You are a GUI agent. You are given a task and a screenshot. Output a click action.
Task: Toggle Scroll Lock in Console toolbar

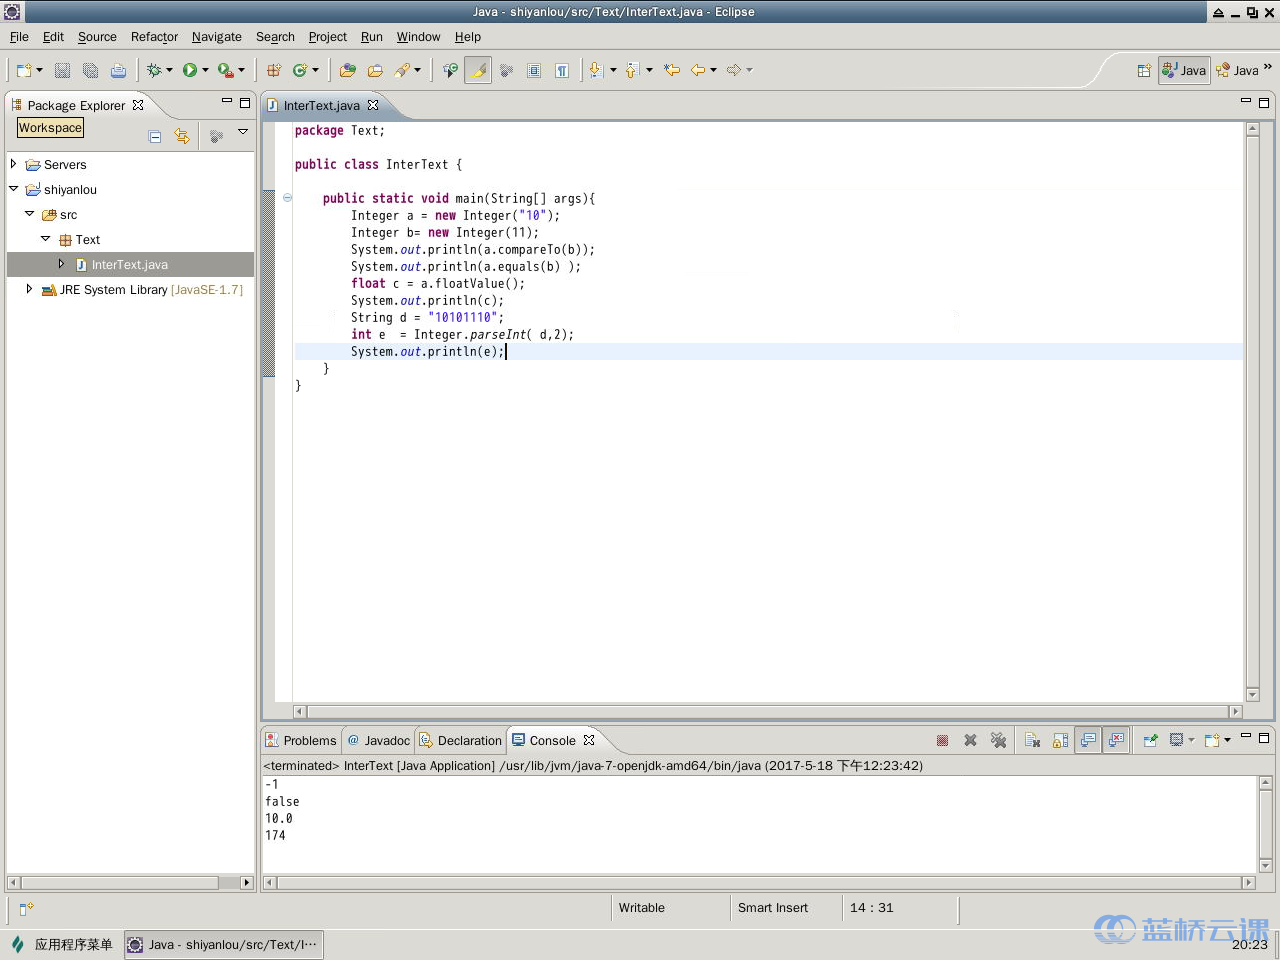(x=1060, y=740)
